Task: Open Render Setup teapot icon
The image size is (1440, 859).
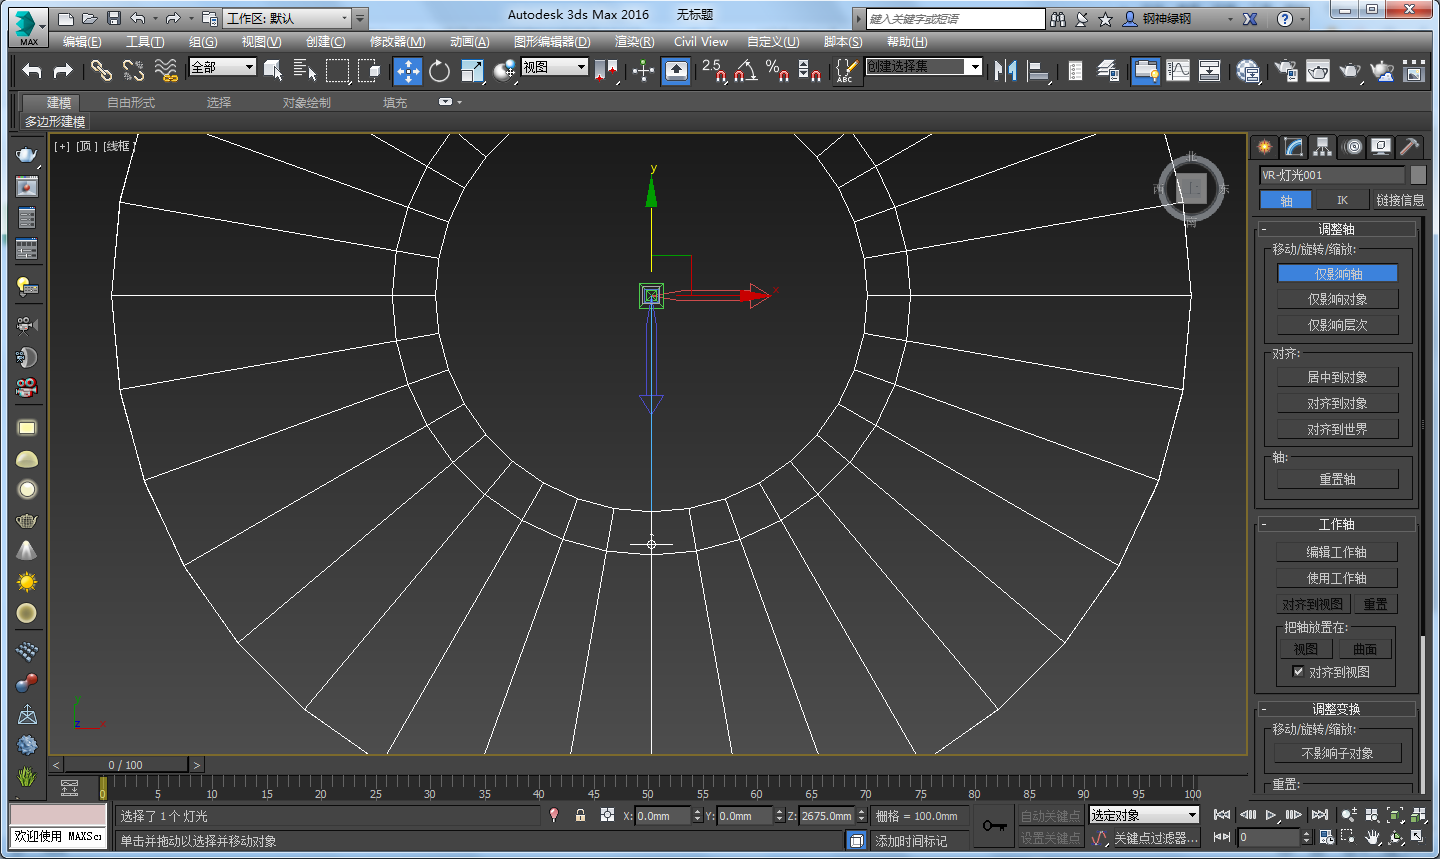Action: coord(1286,70)
